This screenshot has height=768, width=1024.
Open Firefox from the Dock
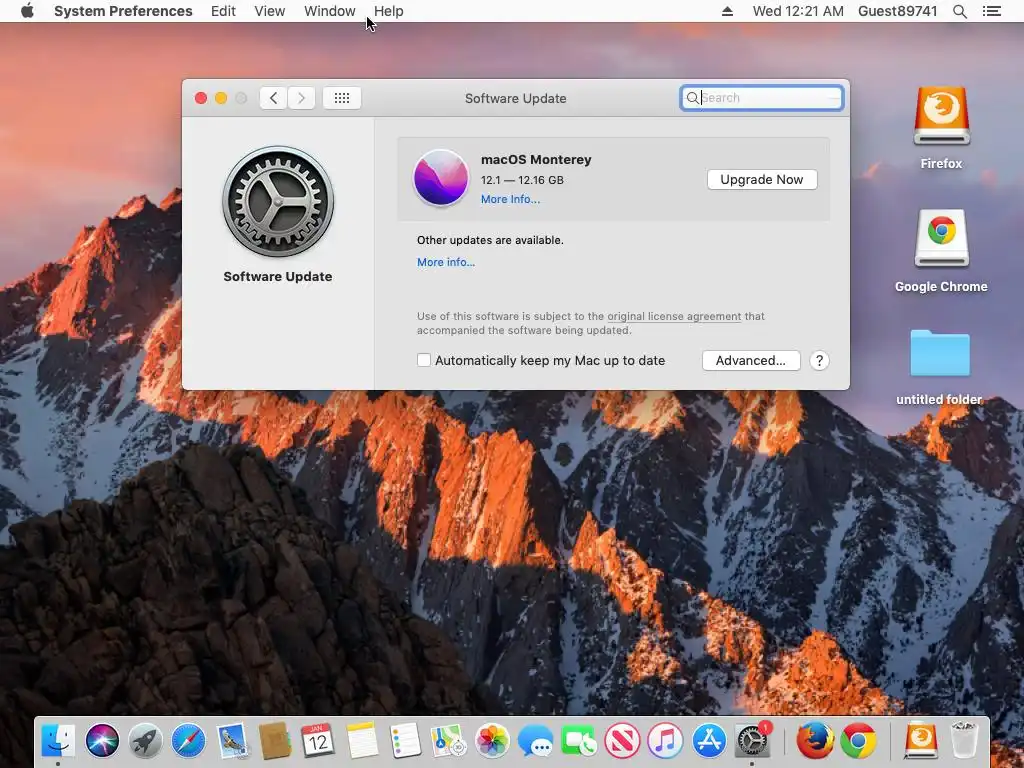814,741
